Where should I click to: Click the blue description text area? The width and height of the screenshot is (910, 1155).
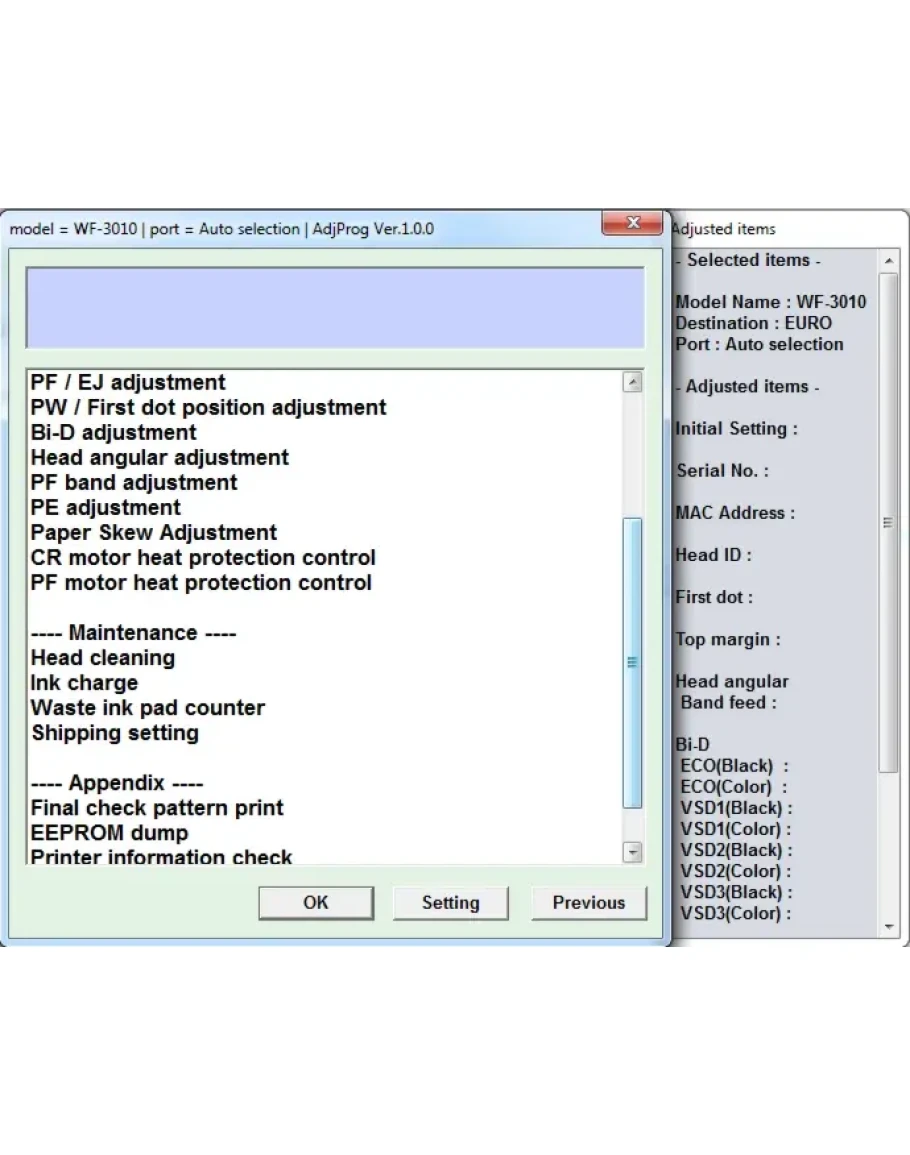click(x=334, y=307)
